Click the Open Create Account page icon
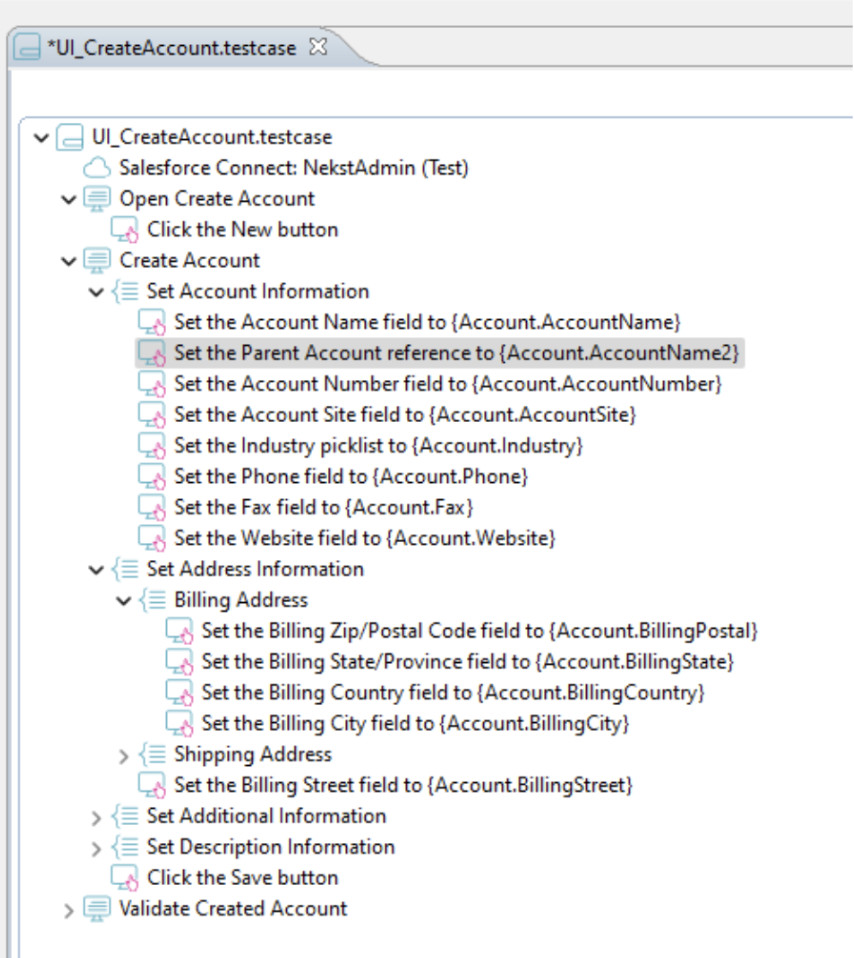The height and width of the screenshot is (958, 854). [x=97, y=199]
